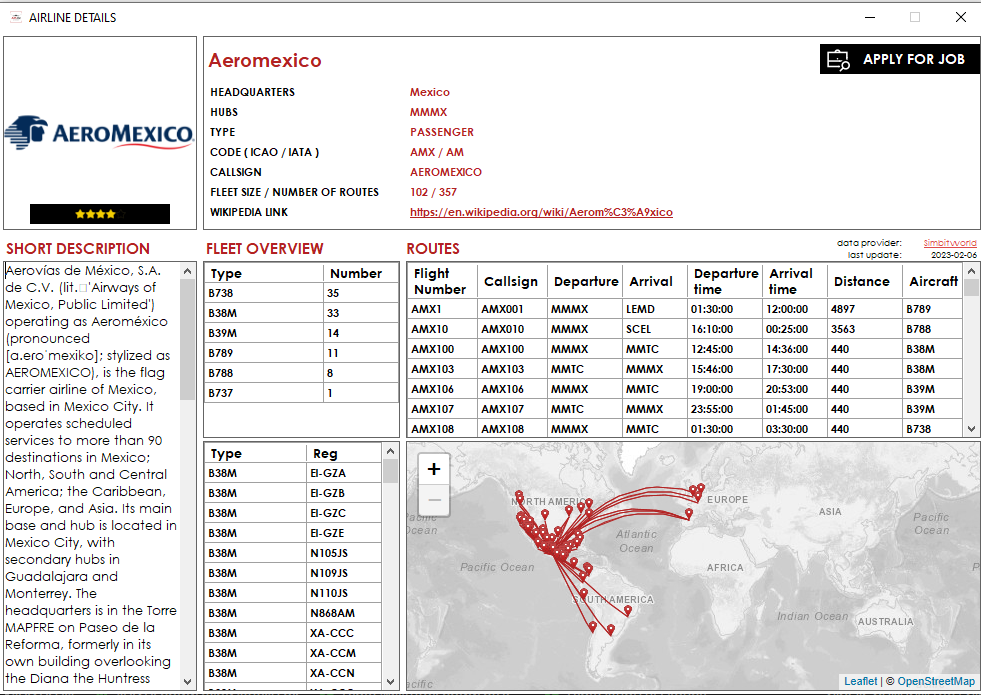Click the briefcase icon on Apply For Job

tap(838, 59)
